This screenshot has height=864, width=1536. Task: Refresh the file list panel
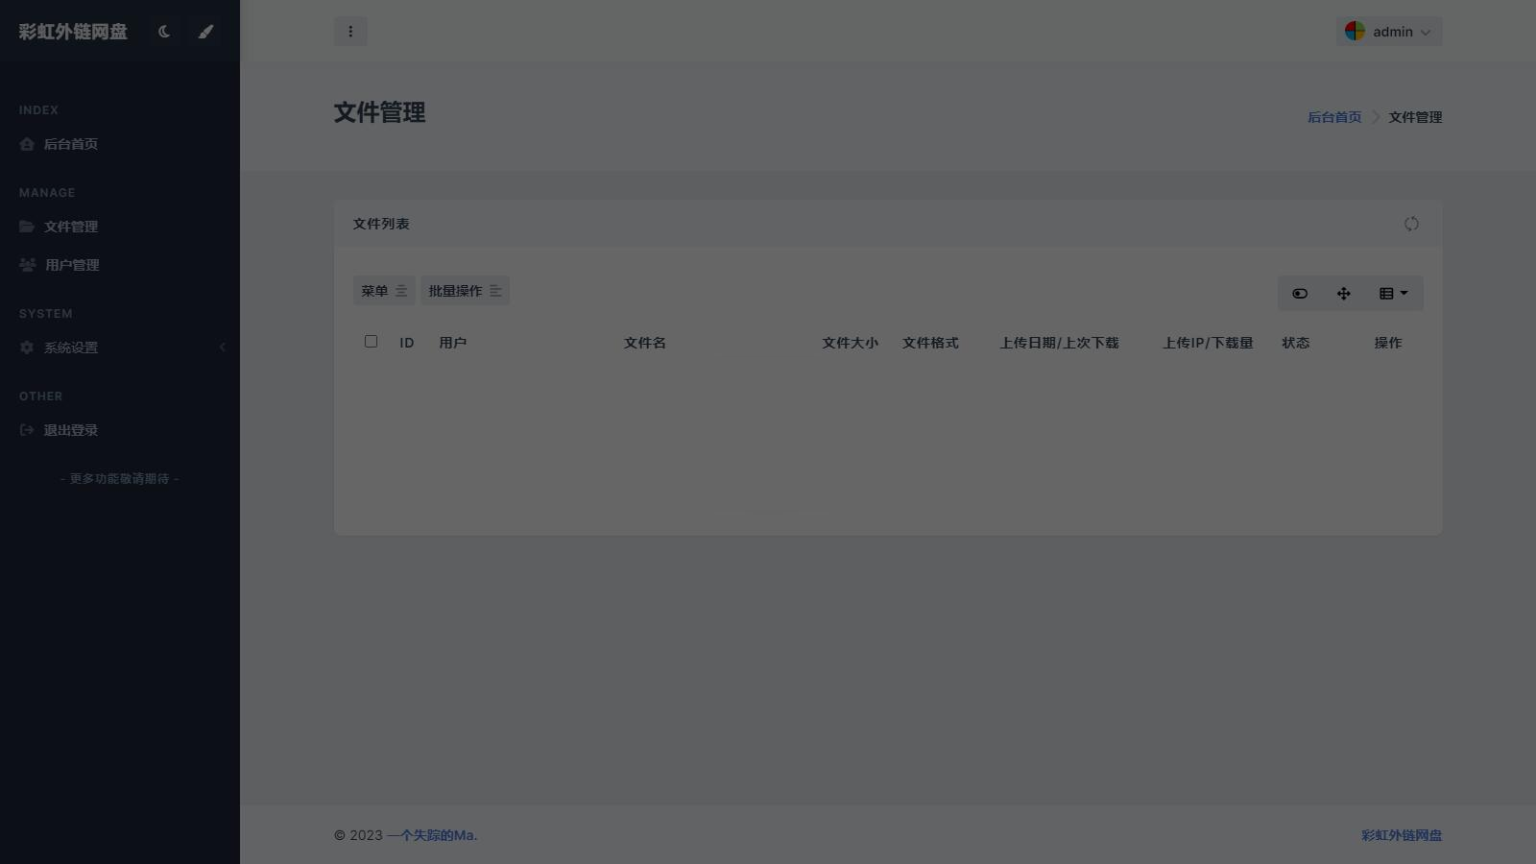[x=1411, y=224]
